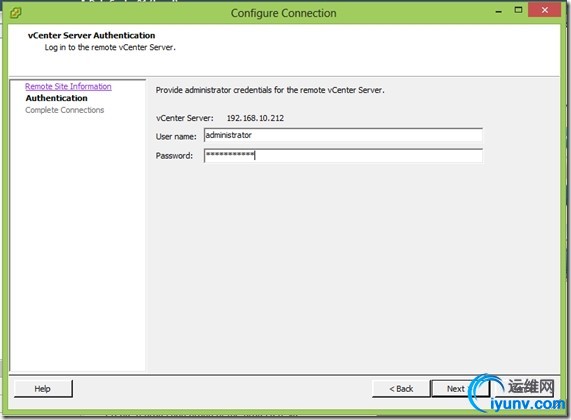Minimize the Configure Connection window

499,11
